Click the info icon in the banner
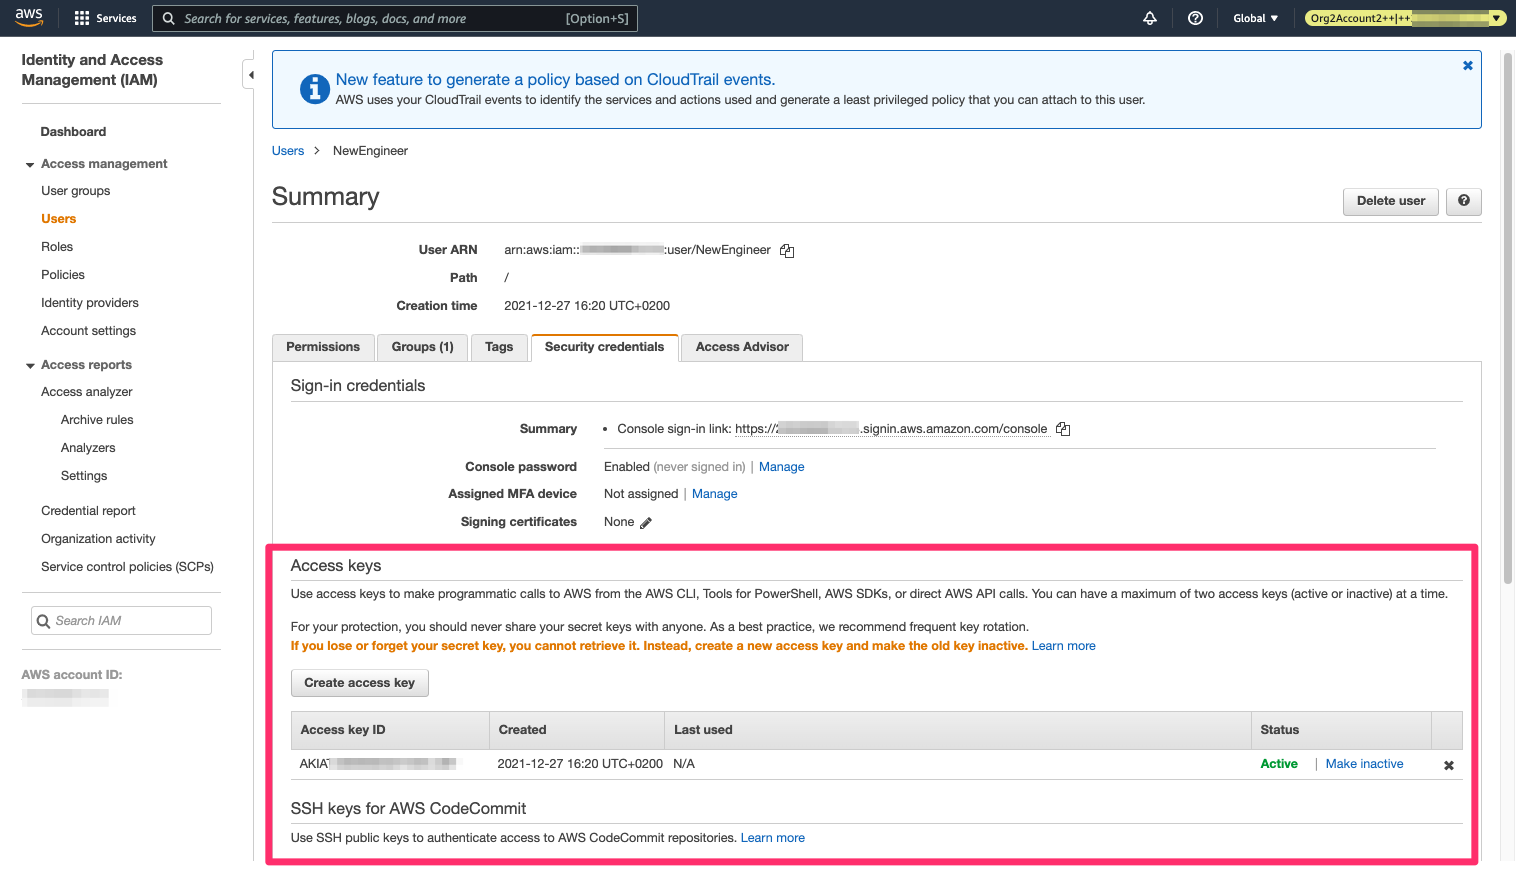 [315, 89]
